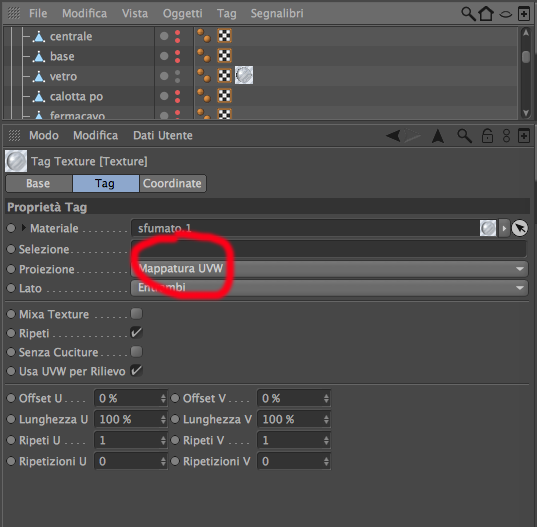This screenshot has width=537, height=527.
Task: Click the Ripeti U value field
Action: click(x=130, y=440)
